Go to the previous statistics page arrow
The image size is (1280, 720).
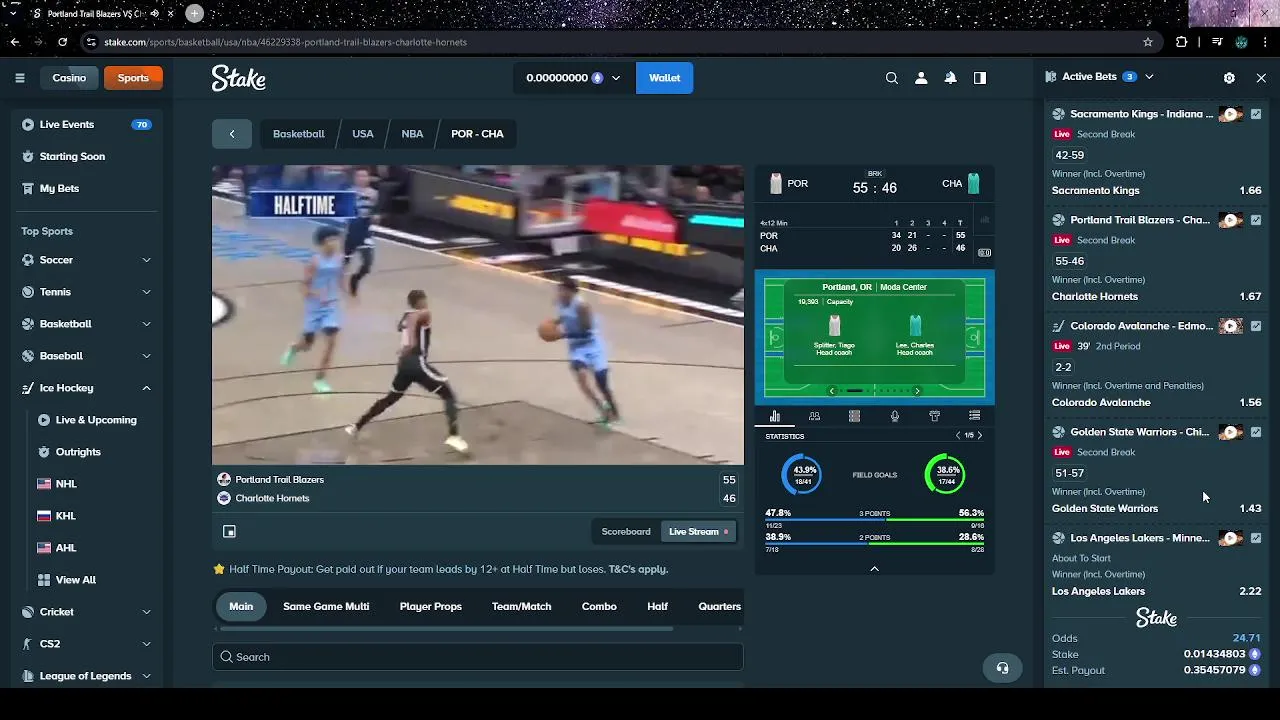coord(957,436)
